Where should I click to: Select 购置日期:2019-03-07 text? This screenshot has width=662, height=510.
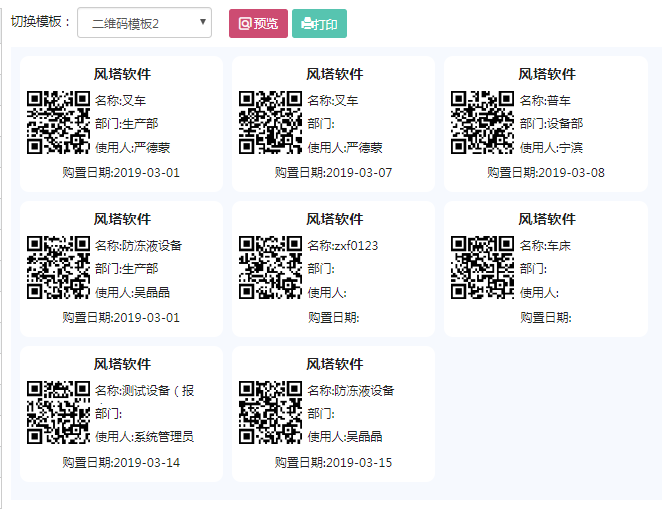pyautogui.click(x=334, y=173)
